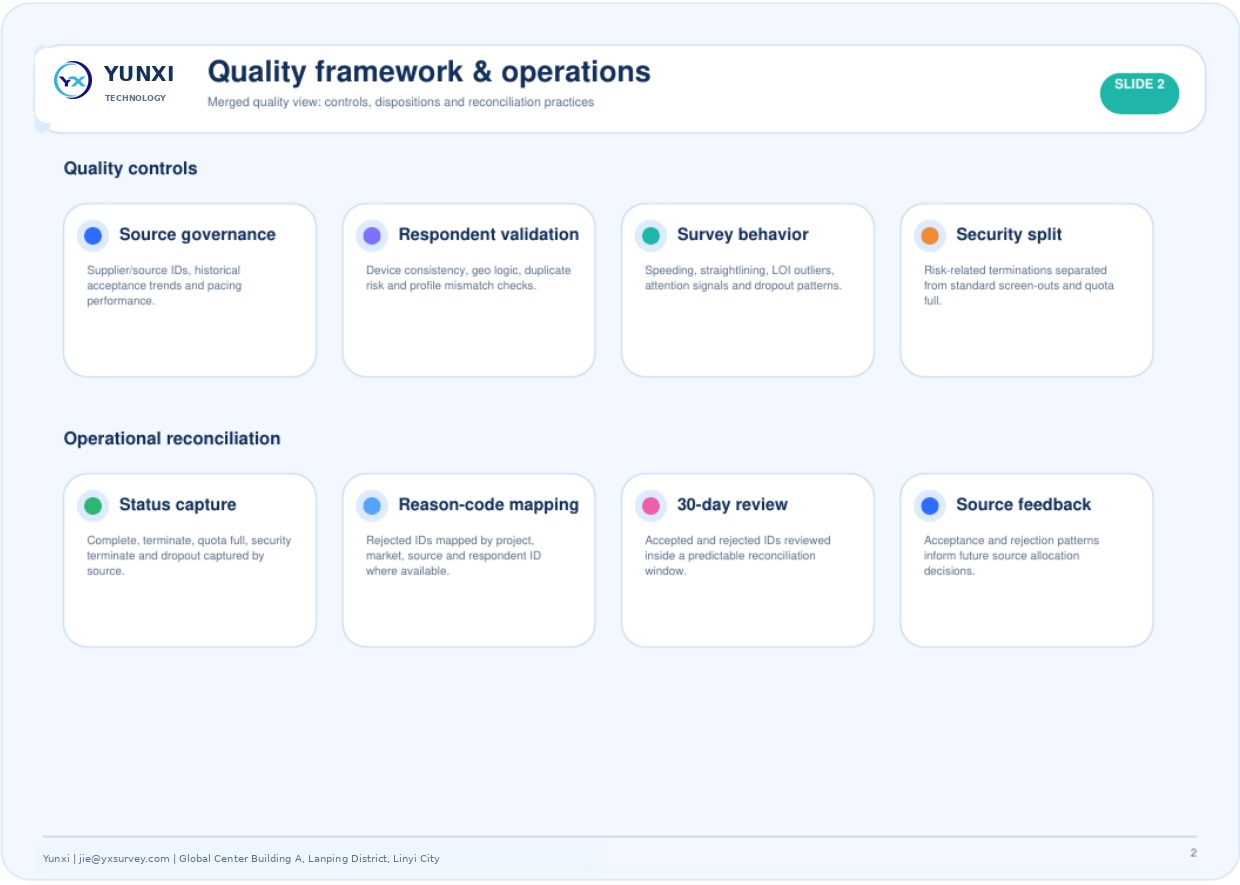Click the Risk-related terminations description text
This screenshot has width=1240, height=885.
[1019, 286]
